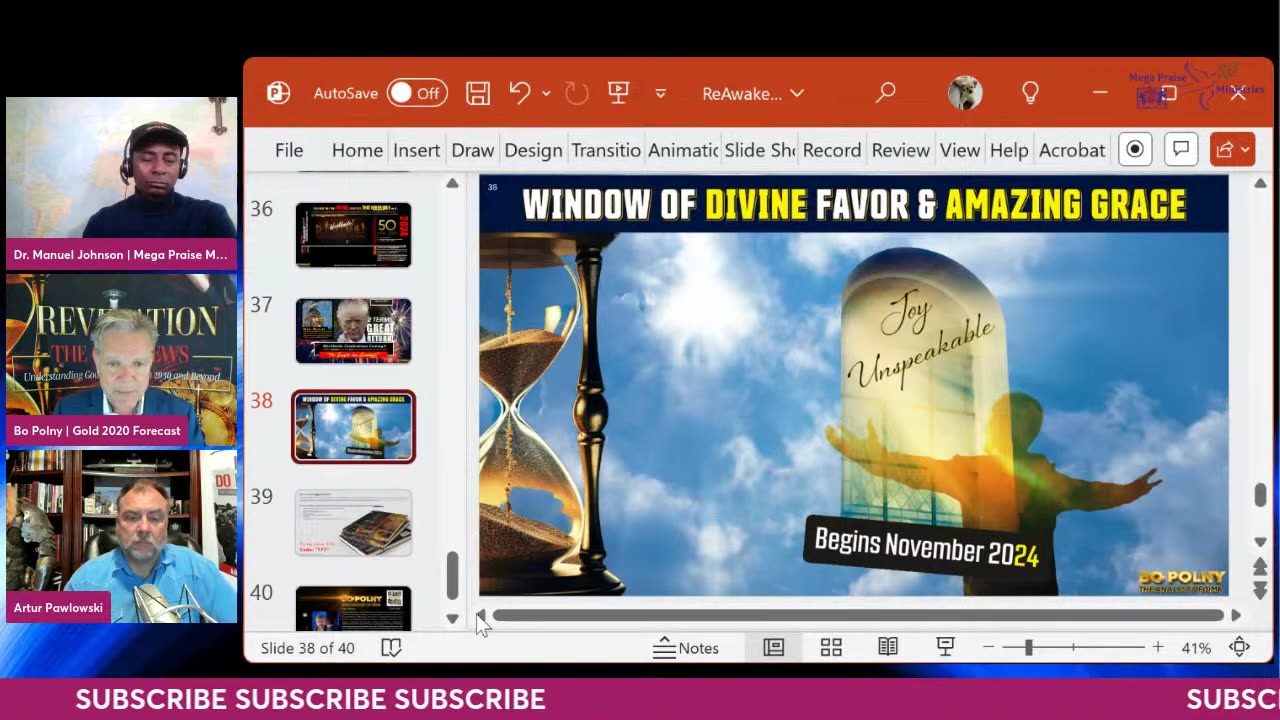Click the PowerPoint app logo icon

point(278,93)
